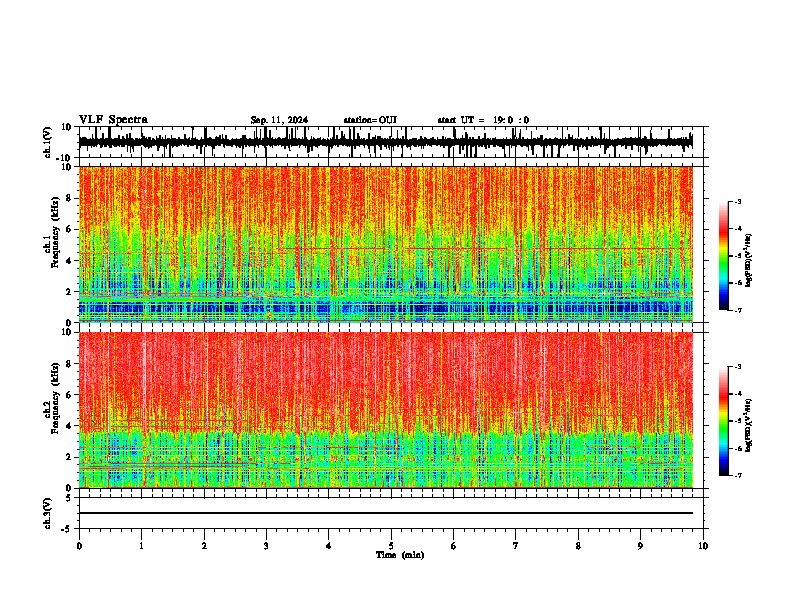This screenshot has height=612, width=792.
Task: Select the ch.1(V) axis label
Action: coord(48,142)
